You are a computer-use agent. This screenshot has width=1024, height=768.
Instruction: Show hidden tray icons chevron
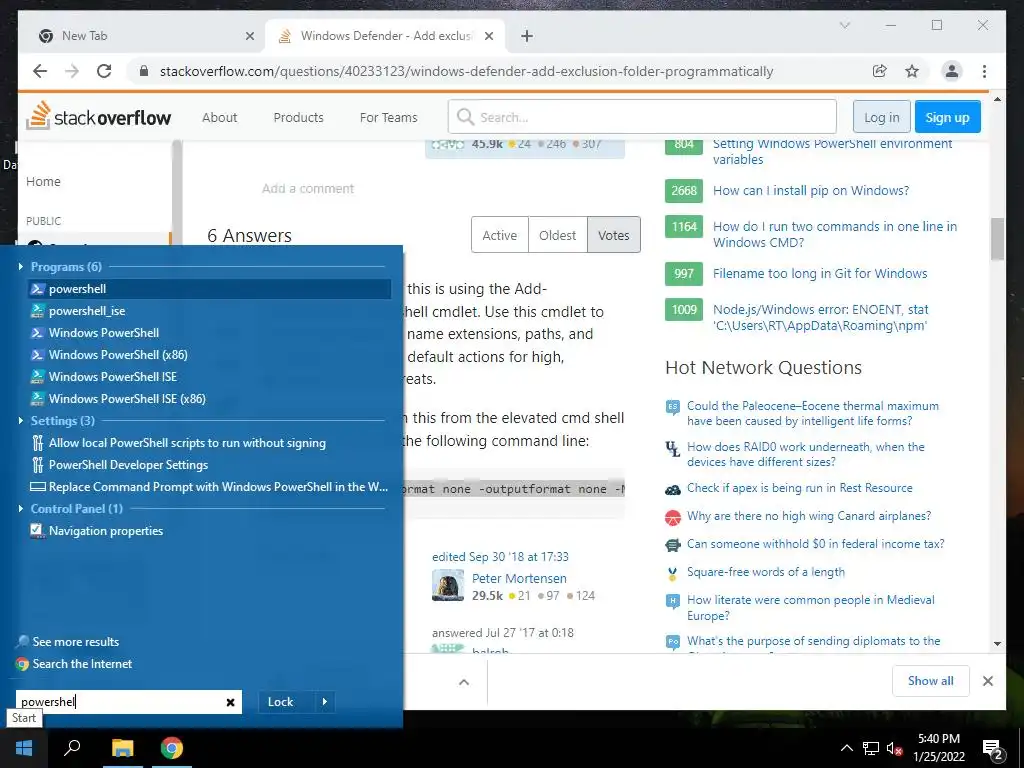(x=846, y=748)
